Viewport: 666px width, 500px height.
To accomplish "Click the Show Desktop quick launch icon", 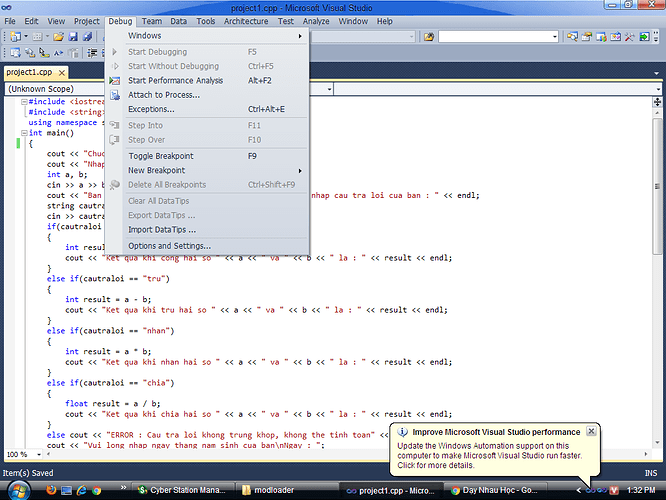I will click(66, 490).
